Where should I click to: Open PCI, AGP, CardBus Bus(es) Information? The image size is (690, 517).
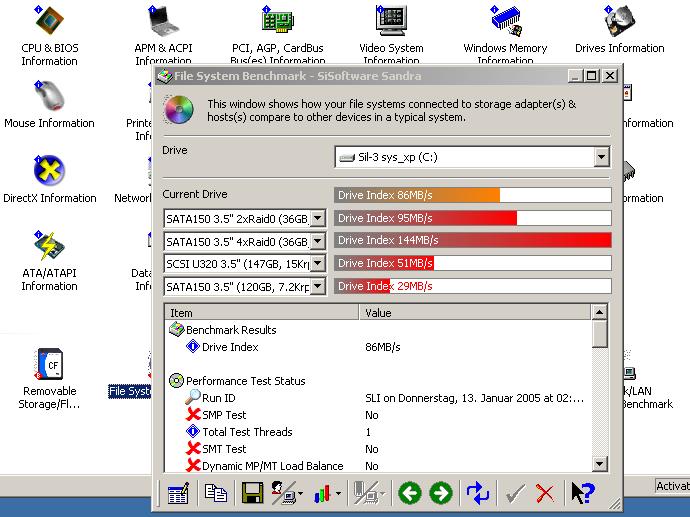coord(278,33)
